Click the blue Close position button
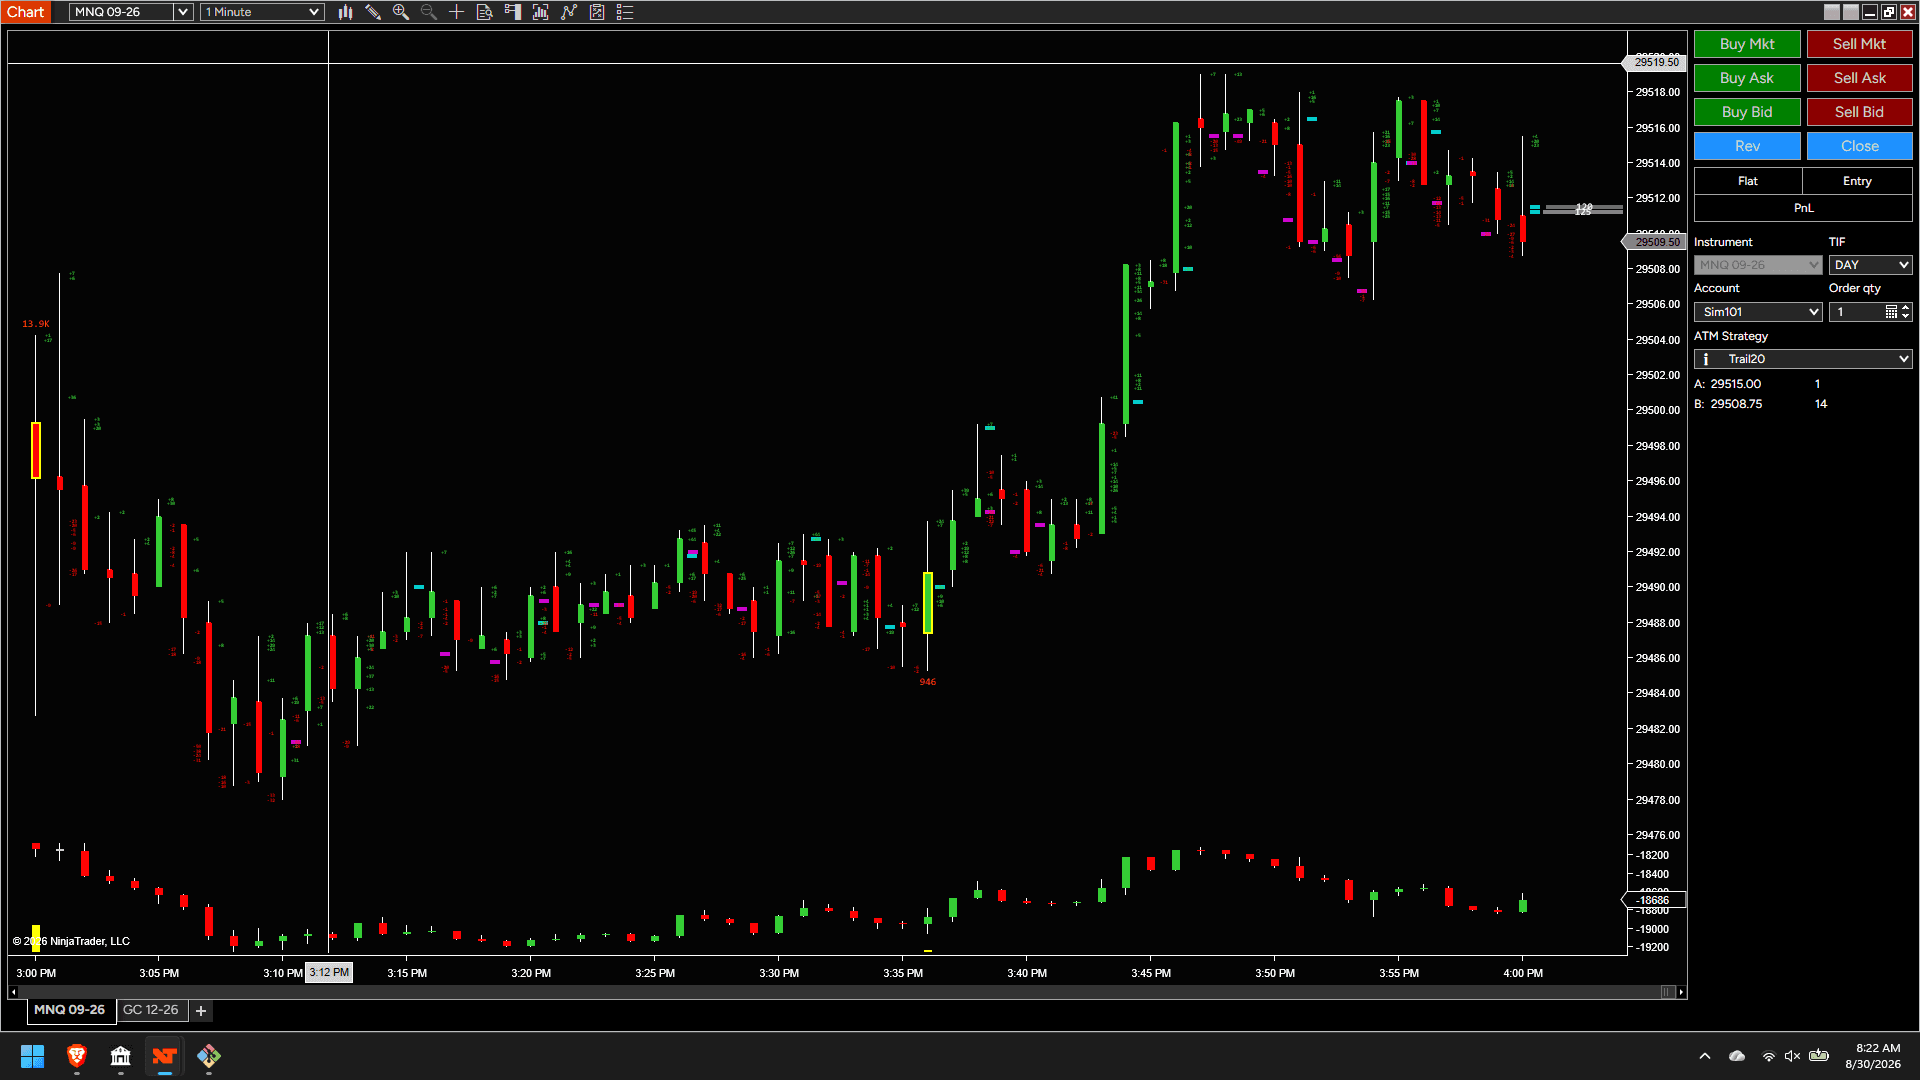 click(1859, 146)
